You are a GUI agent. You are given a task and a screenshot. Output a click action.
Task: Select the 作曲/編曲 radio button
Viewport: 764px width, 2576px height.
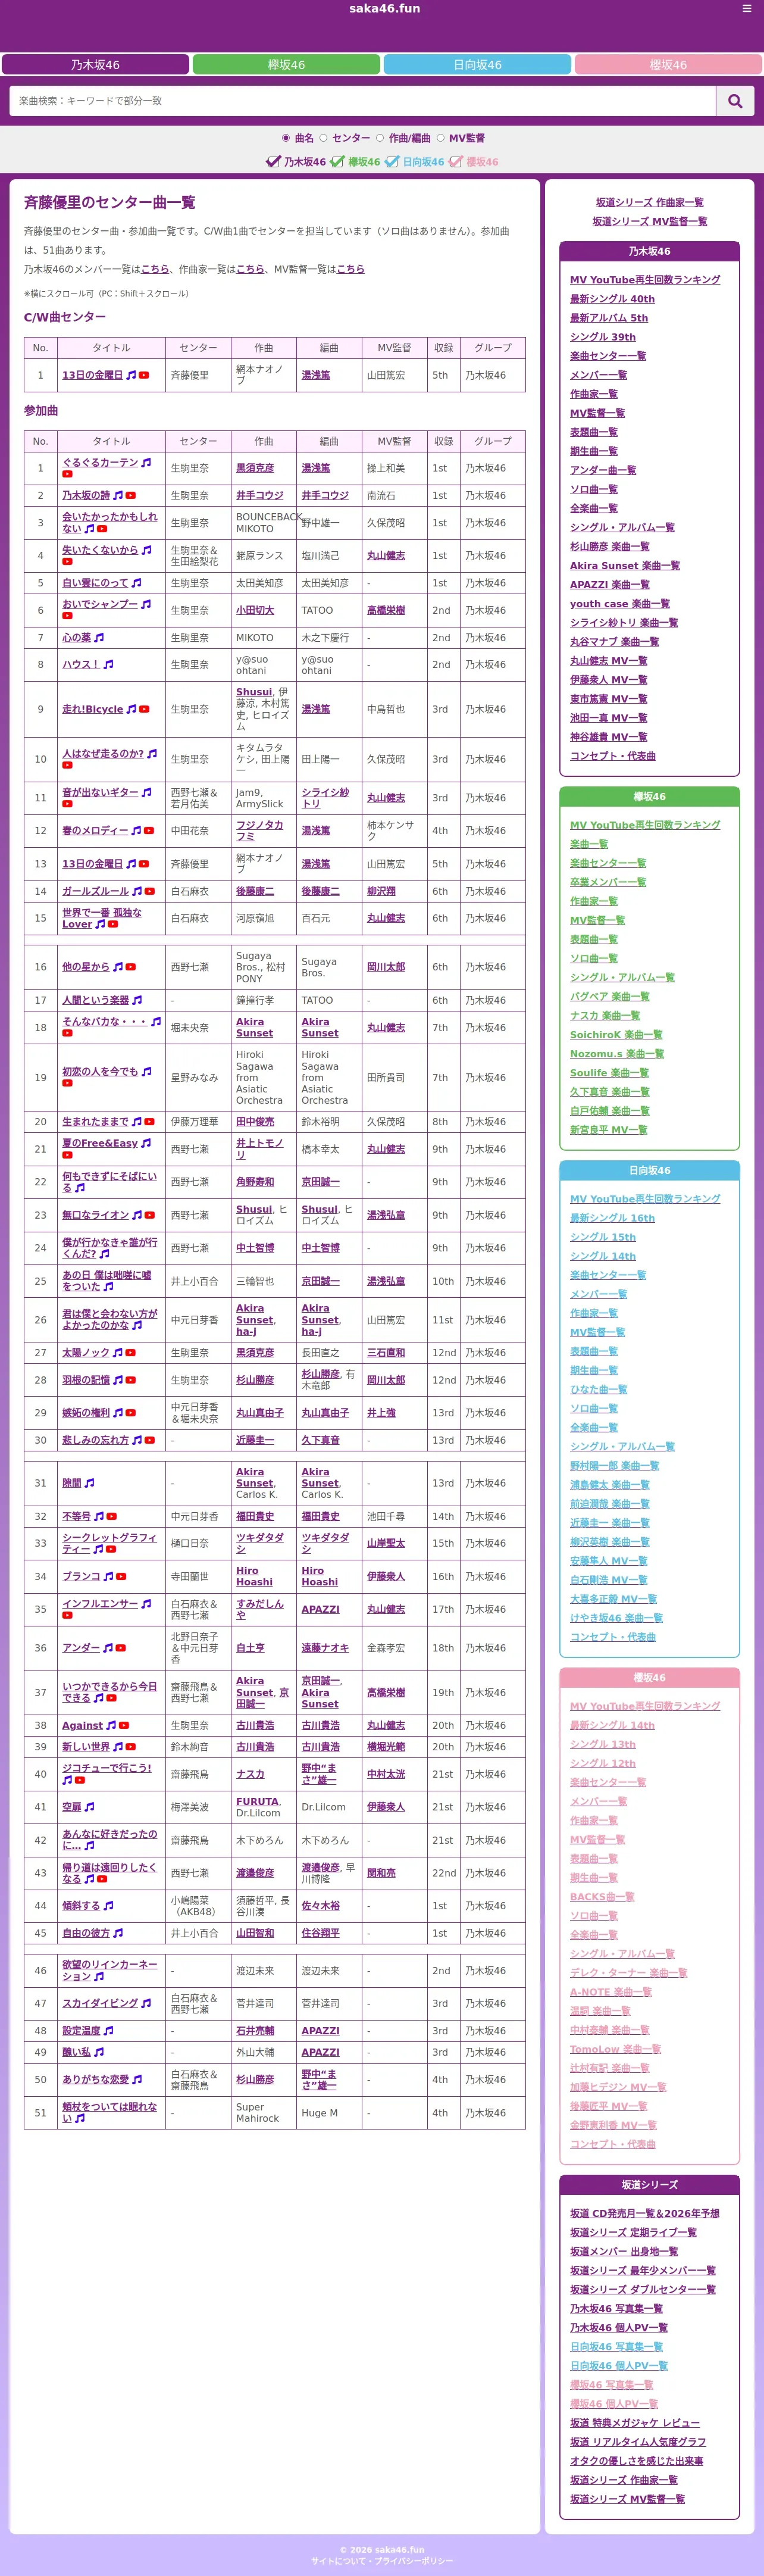pyautogui.click(x=380, y=138)
